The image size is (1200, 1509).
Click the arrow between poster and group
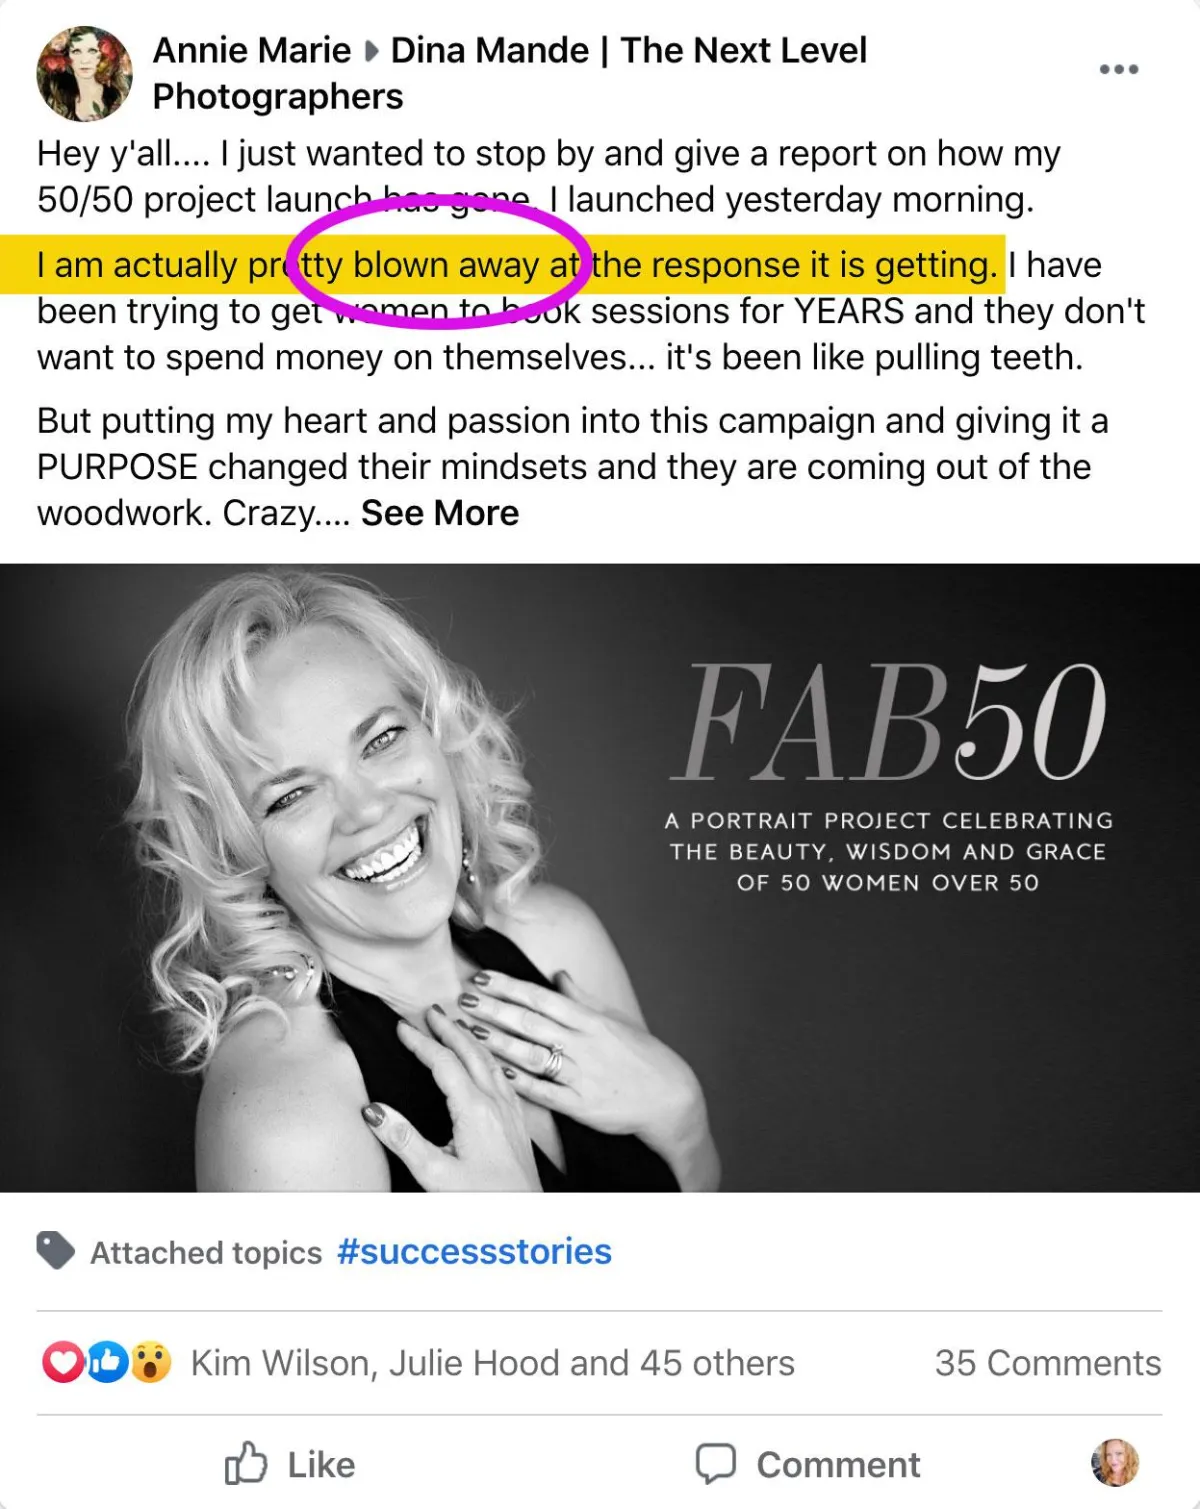pos(372,50)
